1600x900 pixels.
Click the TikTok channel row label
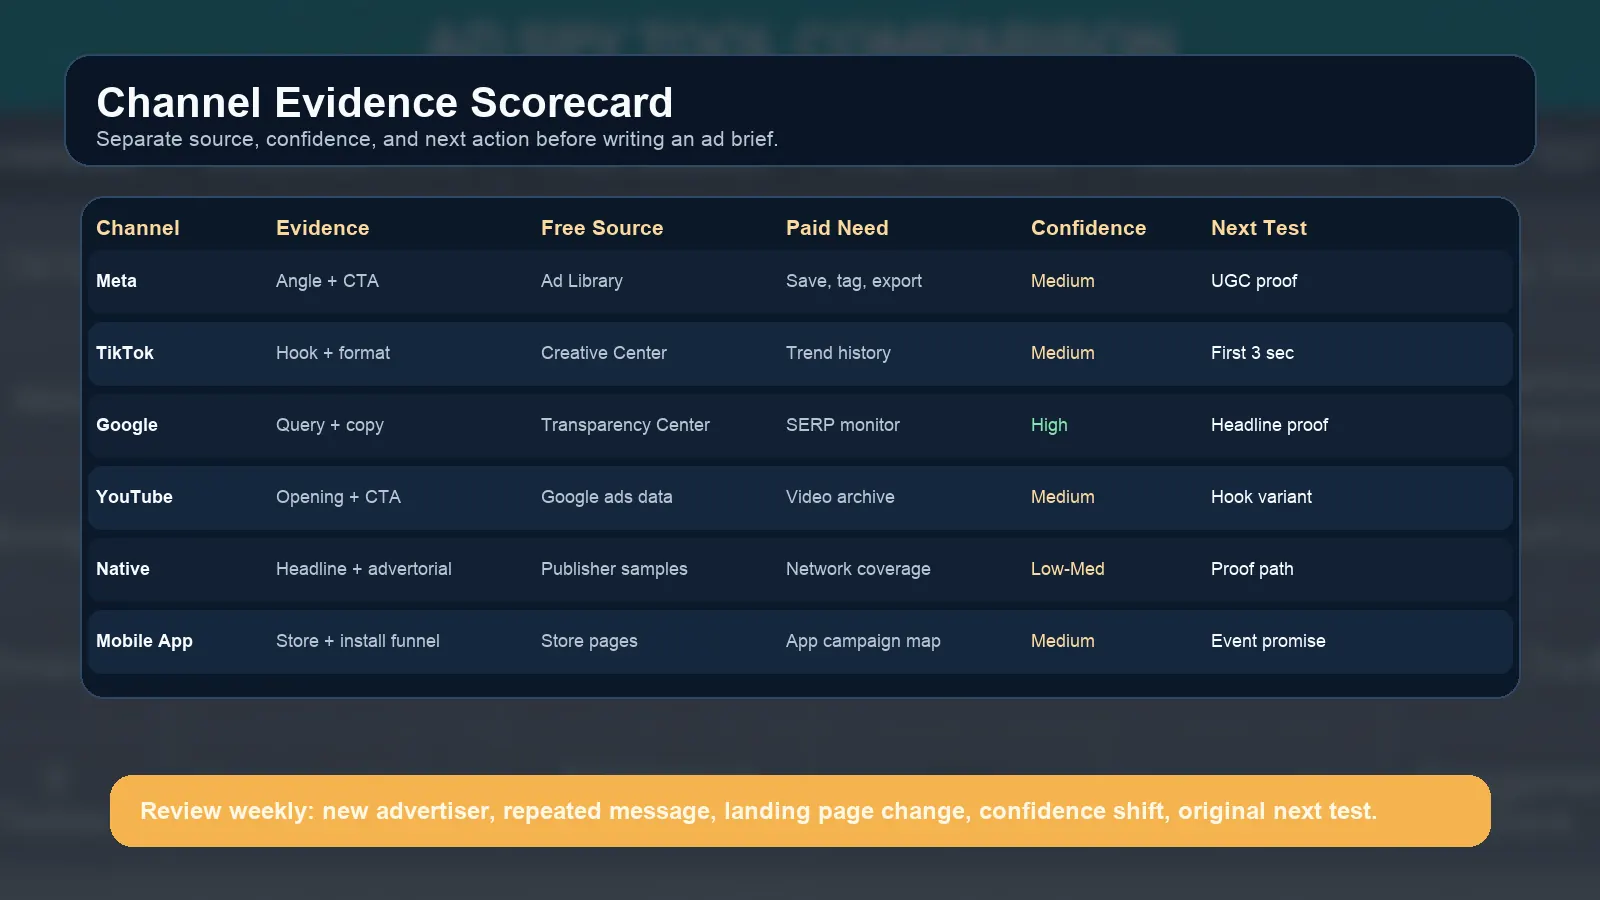[x=125, y=353]
